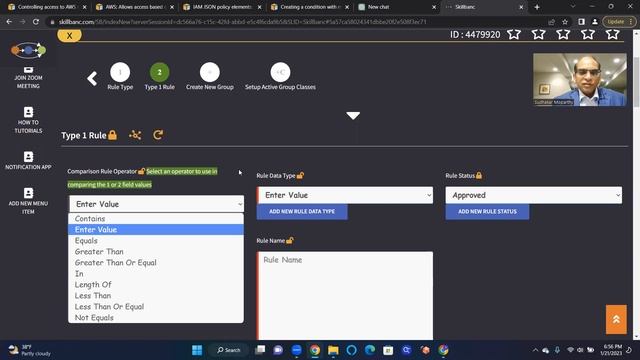640x360 pixels.
Task: Click presenter webcam thumbnail
Action: point(580,80)
